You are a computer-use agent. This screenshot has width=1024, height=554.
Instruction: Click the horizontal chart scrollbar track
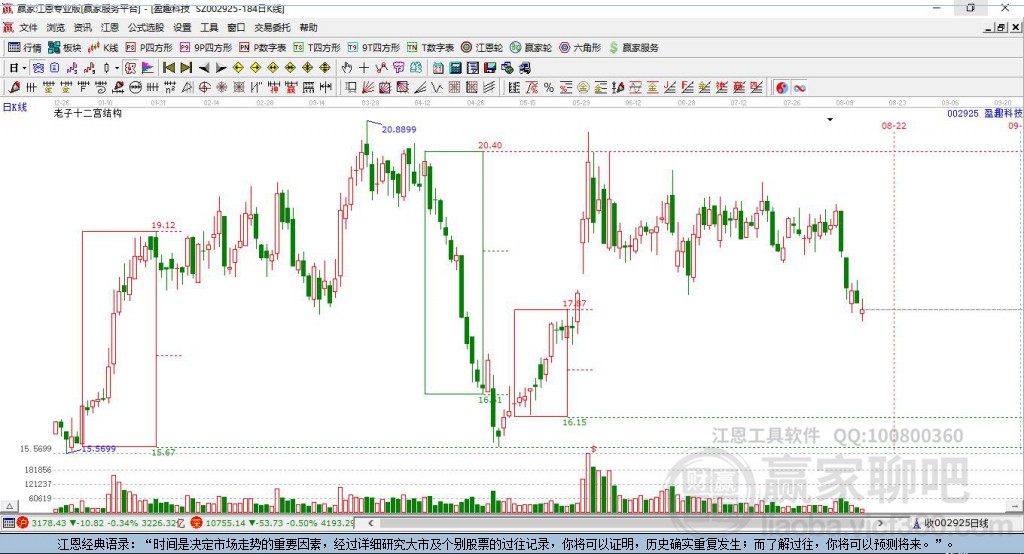click(626, 523)
